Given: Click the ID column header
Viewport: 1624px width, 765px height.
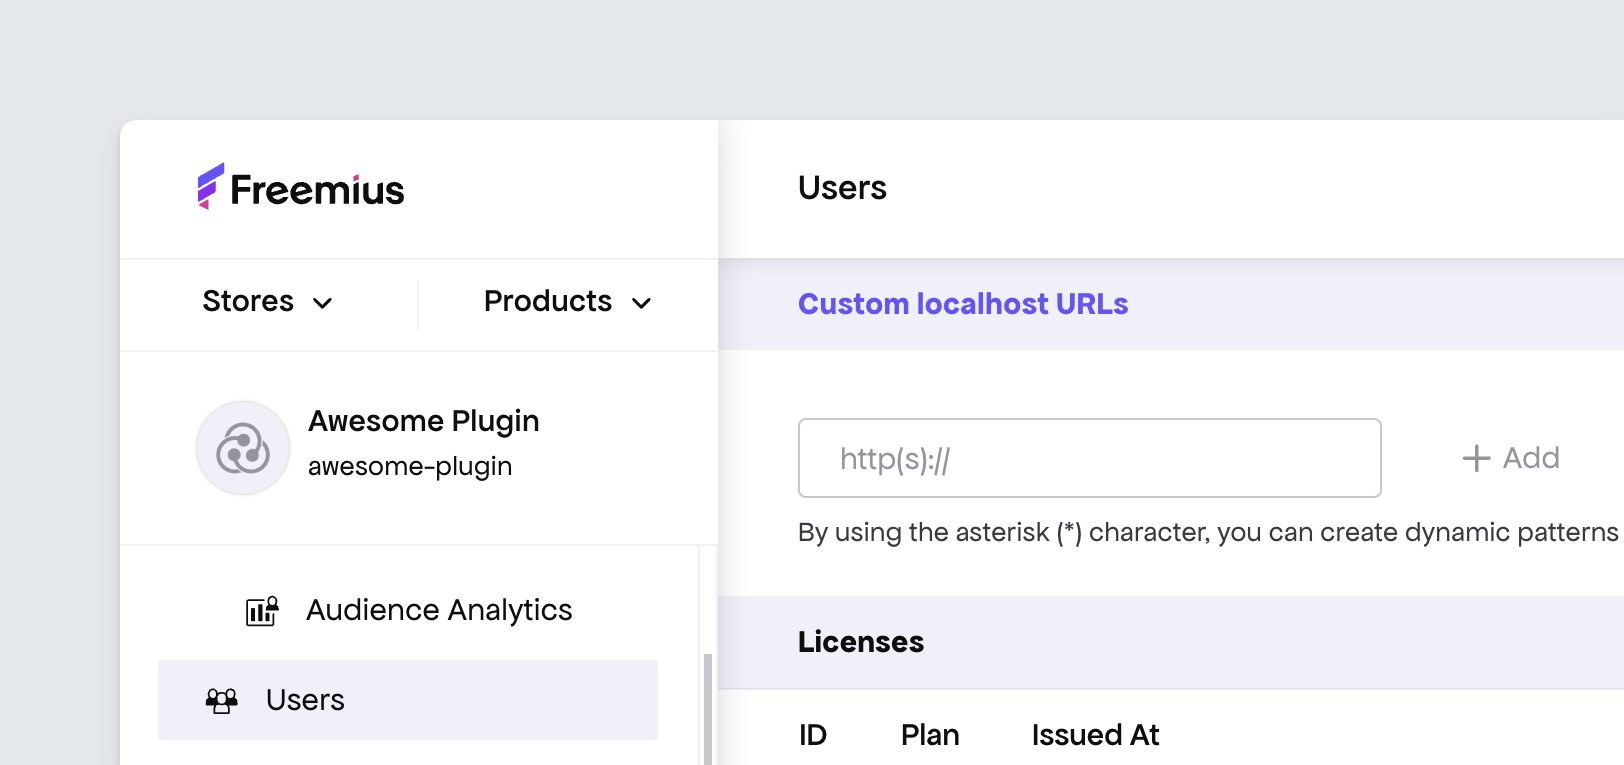Looking at the screenshot, I should pyautogui.click(x=813, y=735).
